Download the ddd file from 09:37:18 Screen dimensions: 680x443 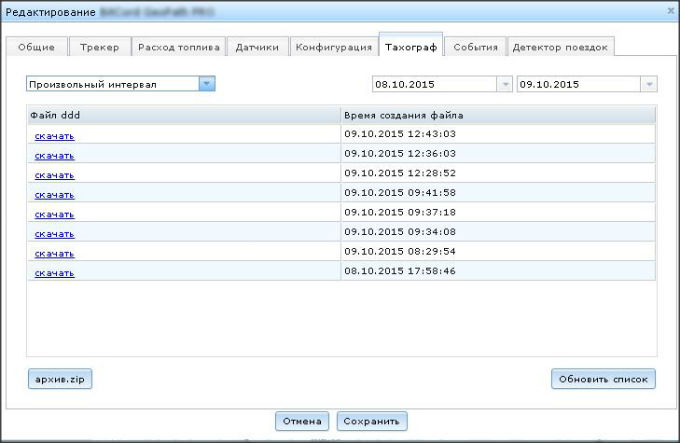[x=54, y=214]
